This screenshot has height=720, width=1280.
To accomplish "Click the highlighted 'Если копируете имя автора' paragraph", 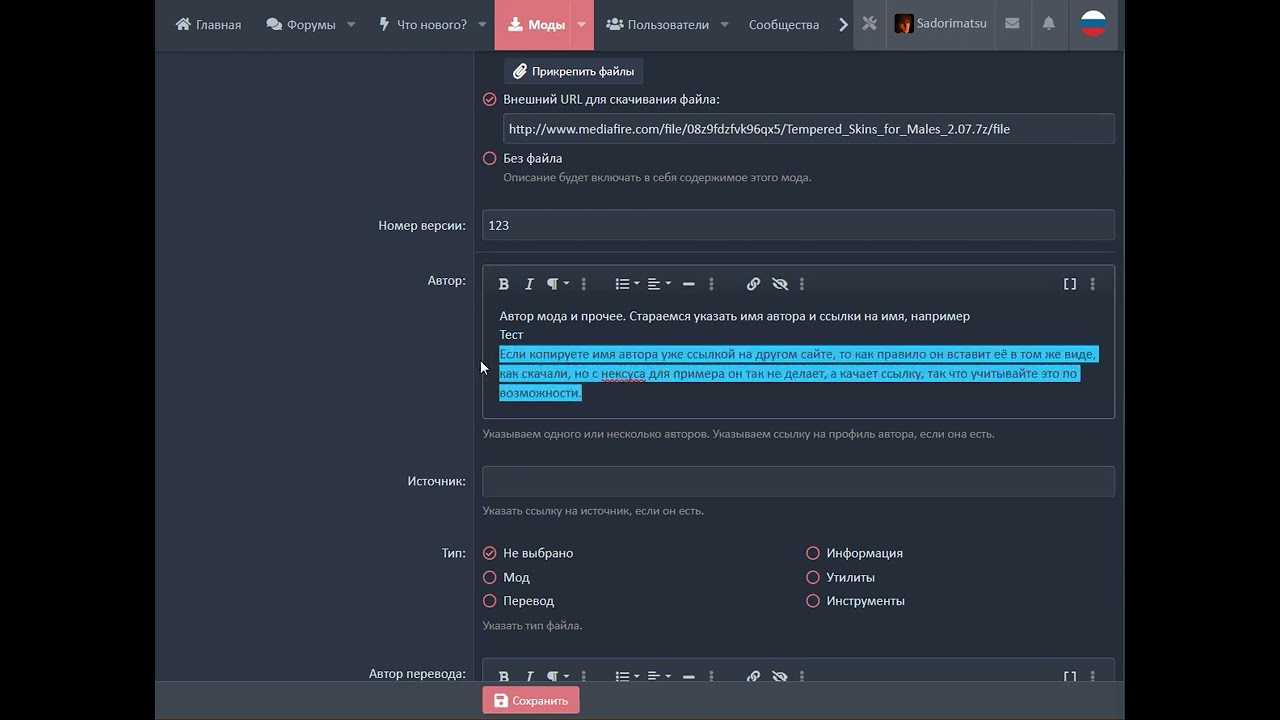I will pos(798,374).
